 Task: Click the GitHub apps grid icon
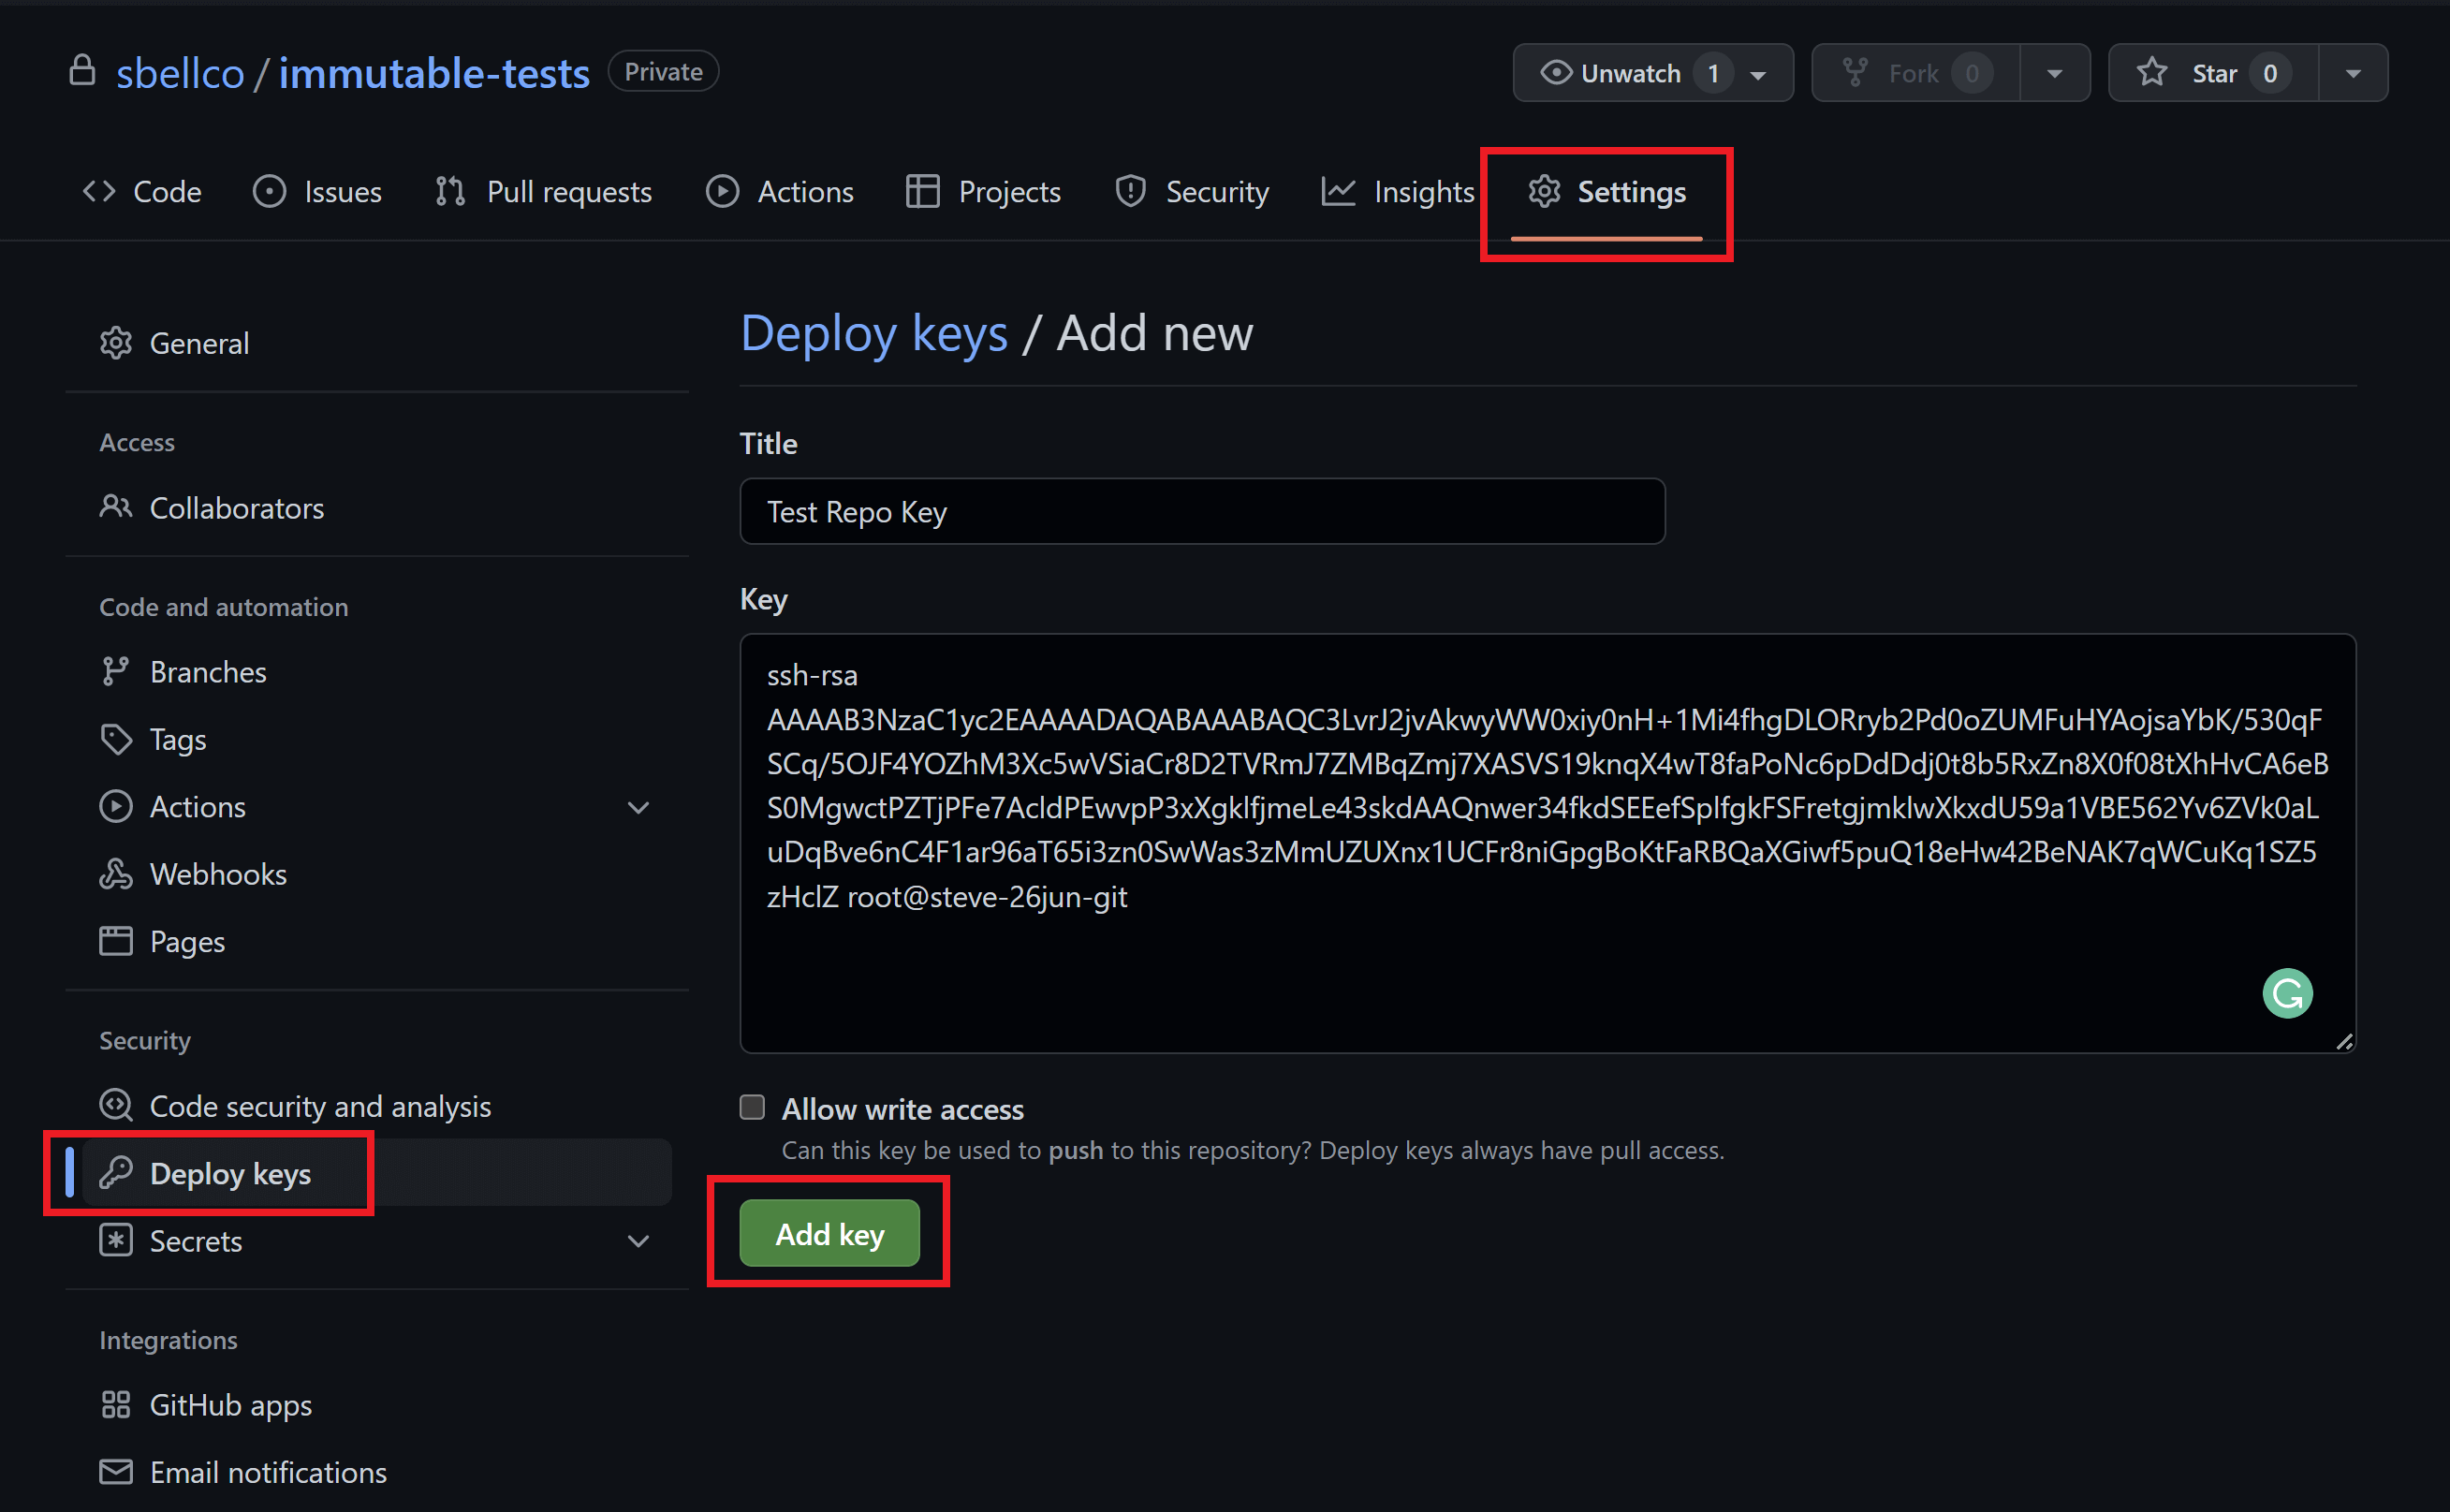coord(116,1405)
